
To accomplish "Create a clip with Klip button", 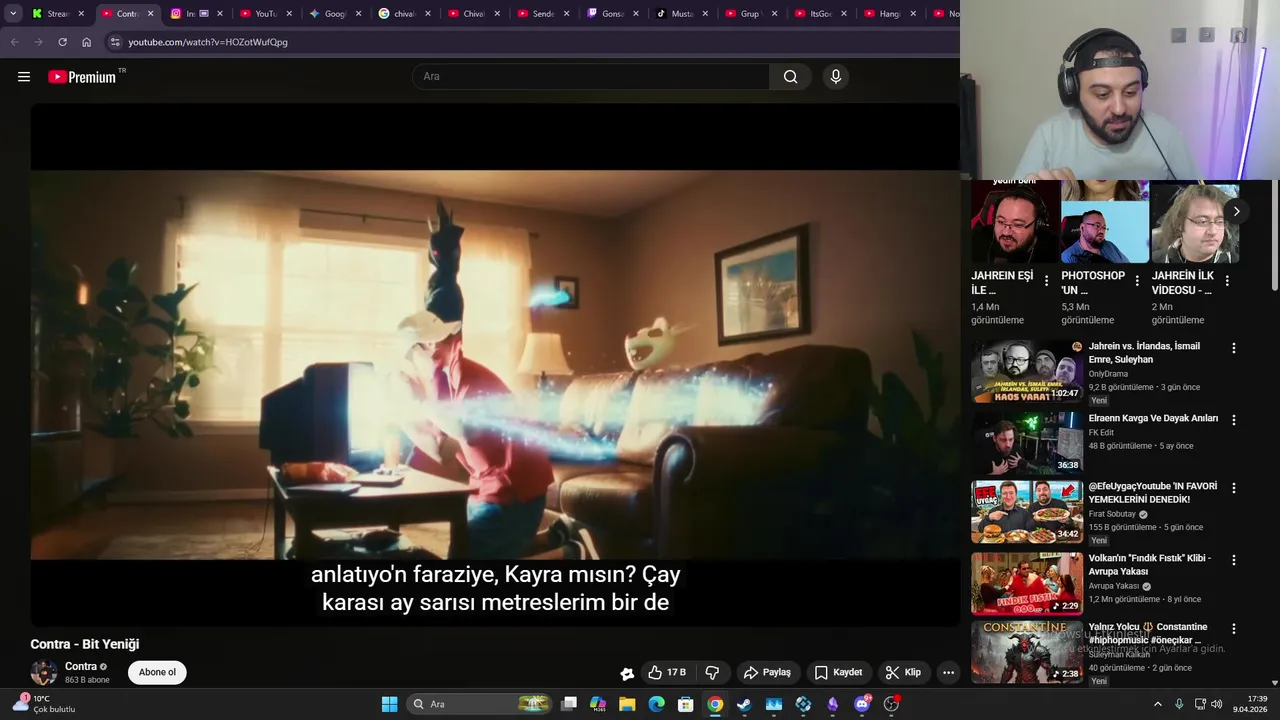I will 903,672.
